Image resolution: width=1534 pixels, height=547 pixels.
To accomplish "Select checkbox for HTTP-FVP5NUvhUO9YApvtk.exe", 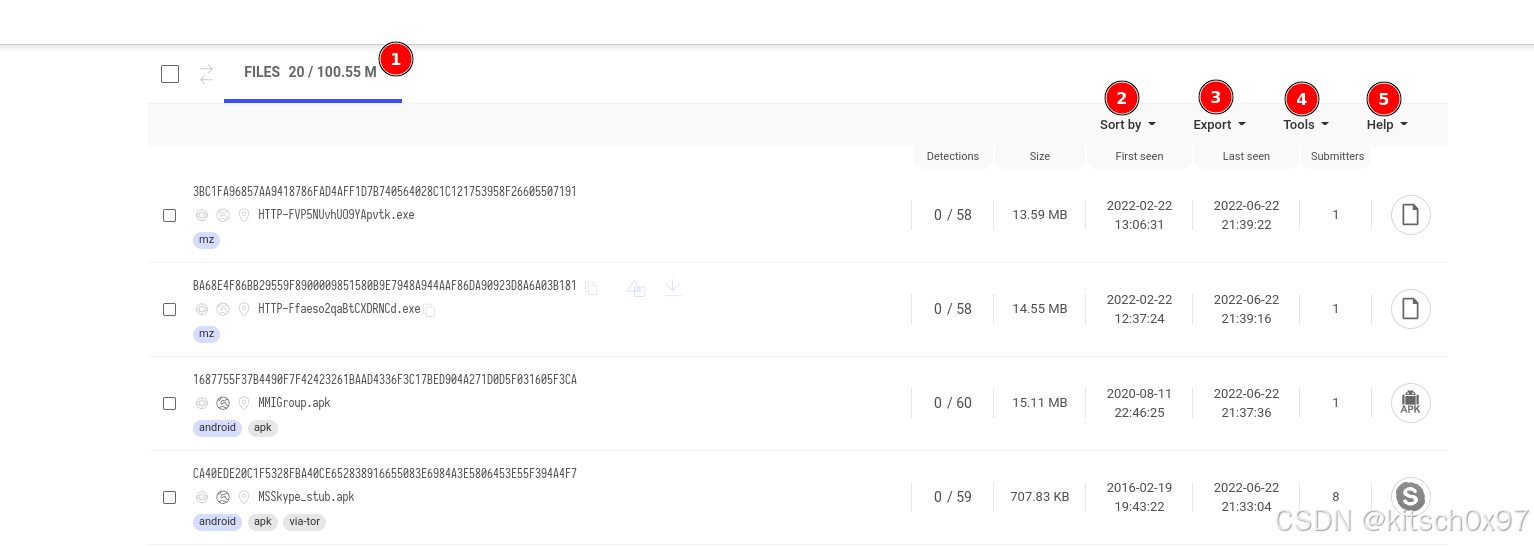I will 170,215.
